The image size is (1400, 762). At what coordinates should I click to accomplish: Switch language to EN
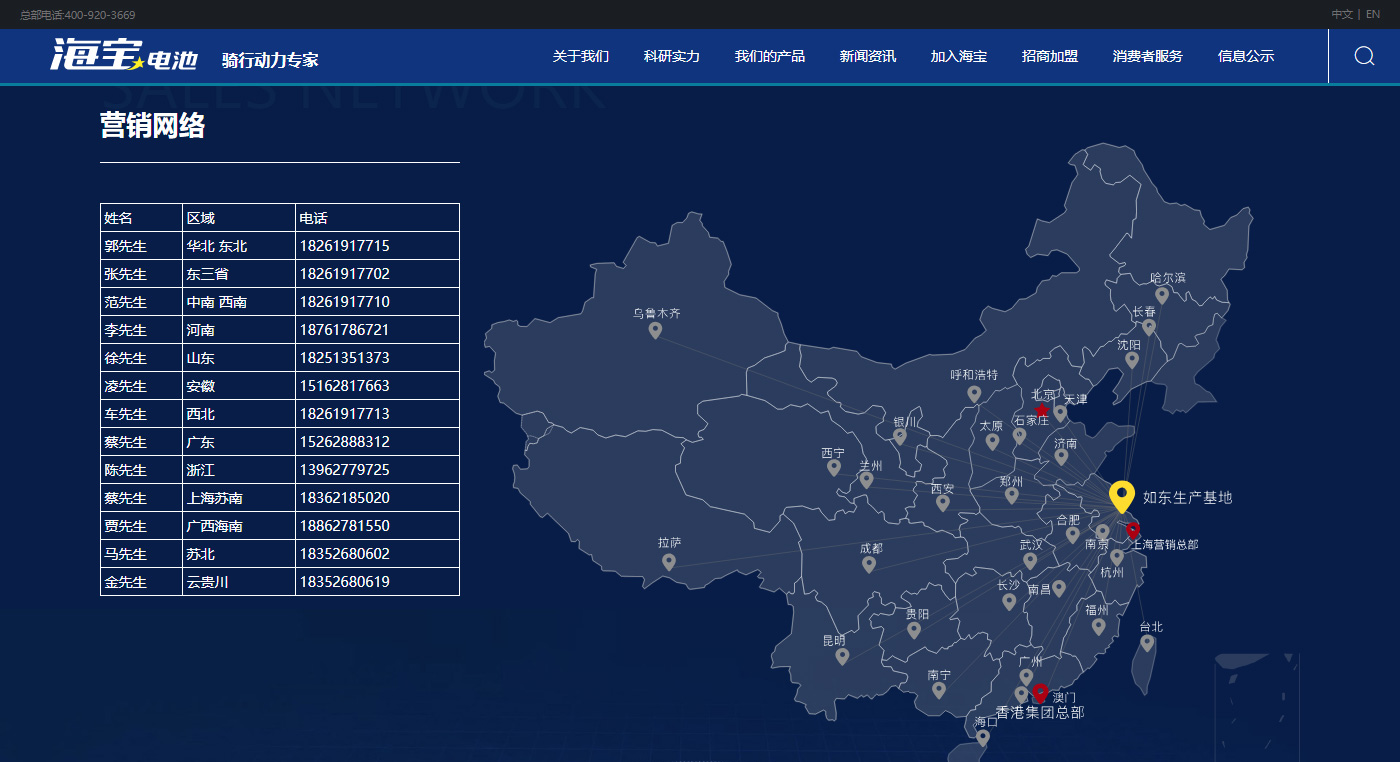point(1373,14)
